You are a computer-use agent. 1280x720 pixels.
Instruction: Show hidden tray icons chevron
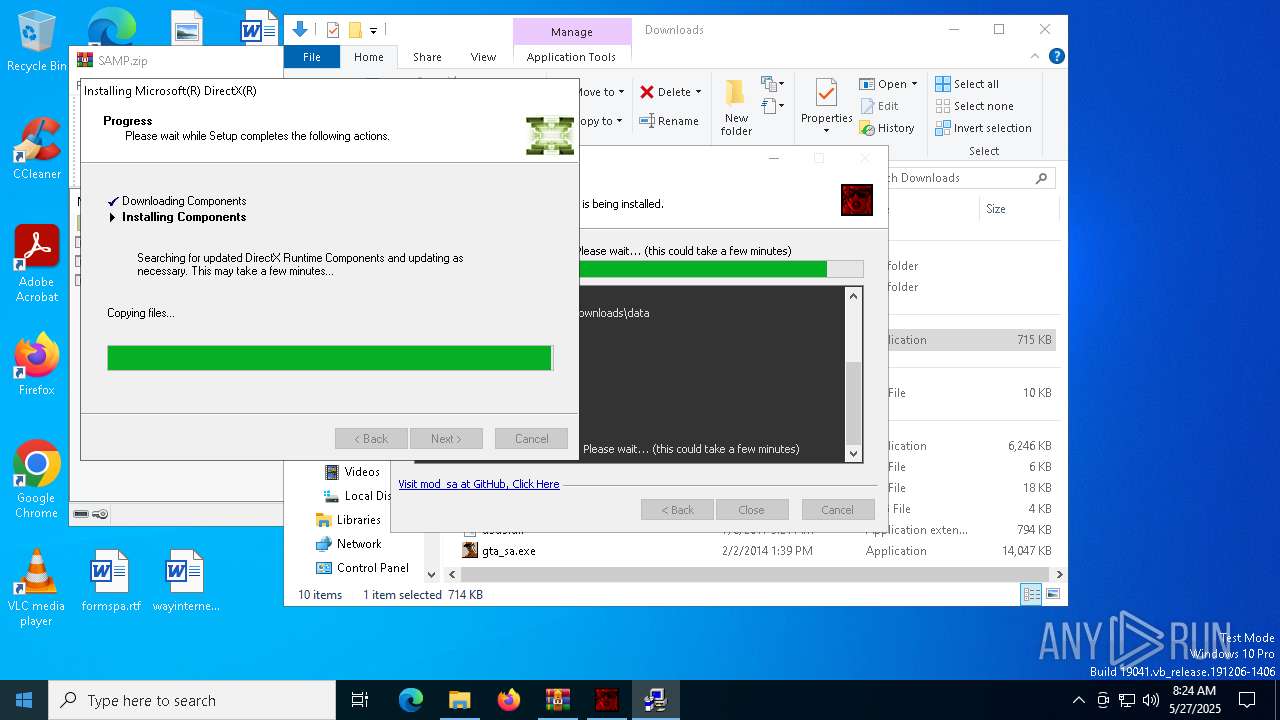1078,700
